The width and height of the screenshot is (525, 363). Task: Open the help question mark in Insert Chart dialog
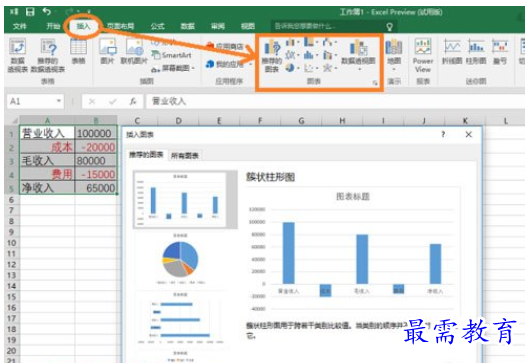tap(443, 134)
